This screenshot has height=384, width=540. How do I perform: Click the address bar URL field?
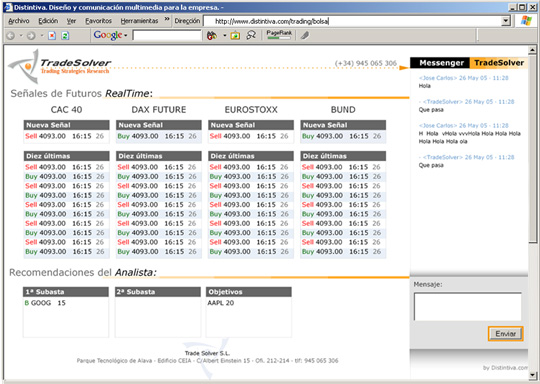[x=352, y=21]
